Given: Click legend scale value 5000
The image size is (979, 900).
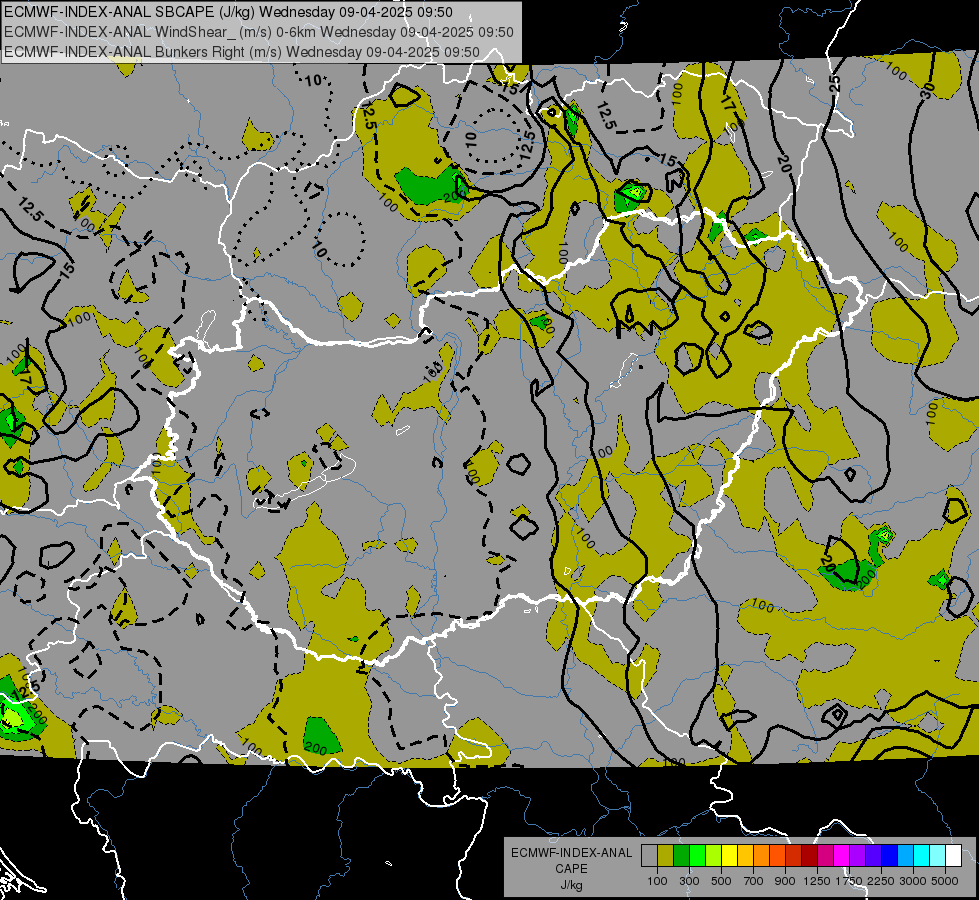Looking at the screenshot, I should pyautogui.click(x=945, y=881).
